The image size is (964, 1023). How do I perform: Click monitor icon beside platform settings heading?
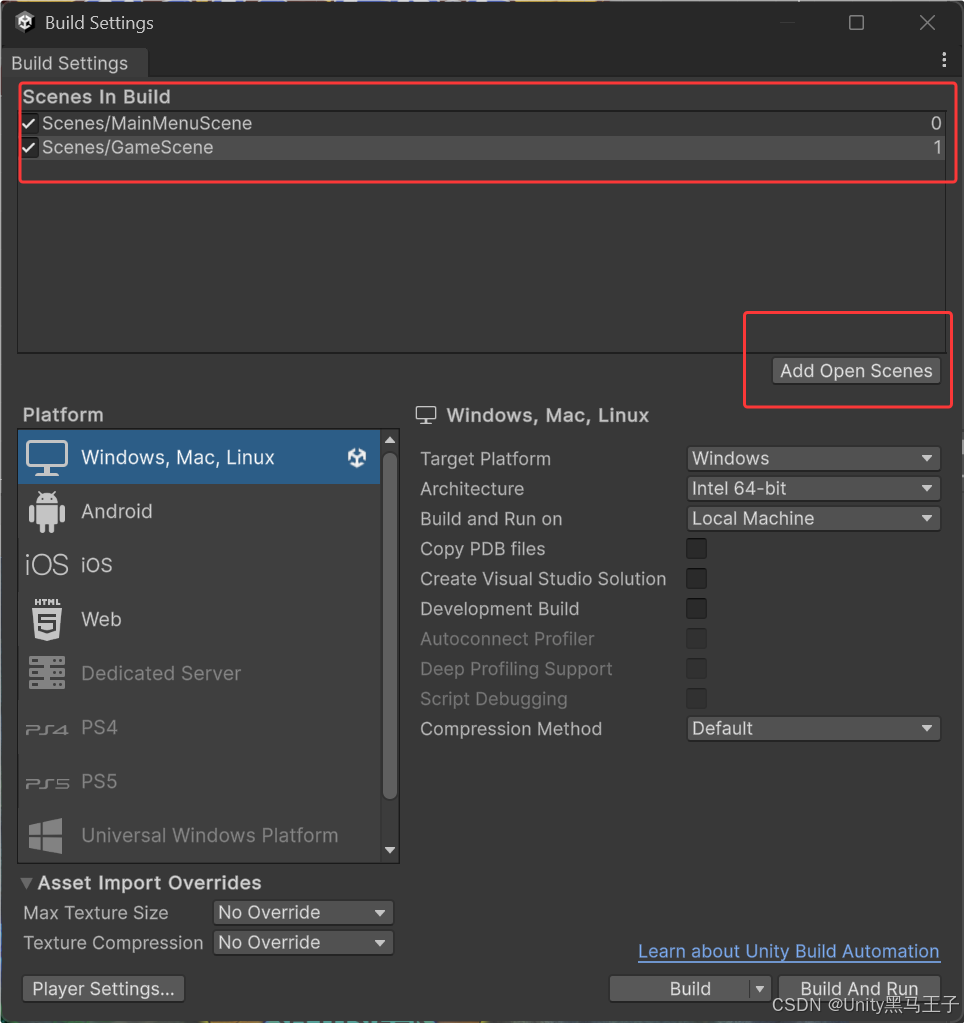pos(426,415)
